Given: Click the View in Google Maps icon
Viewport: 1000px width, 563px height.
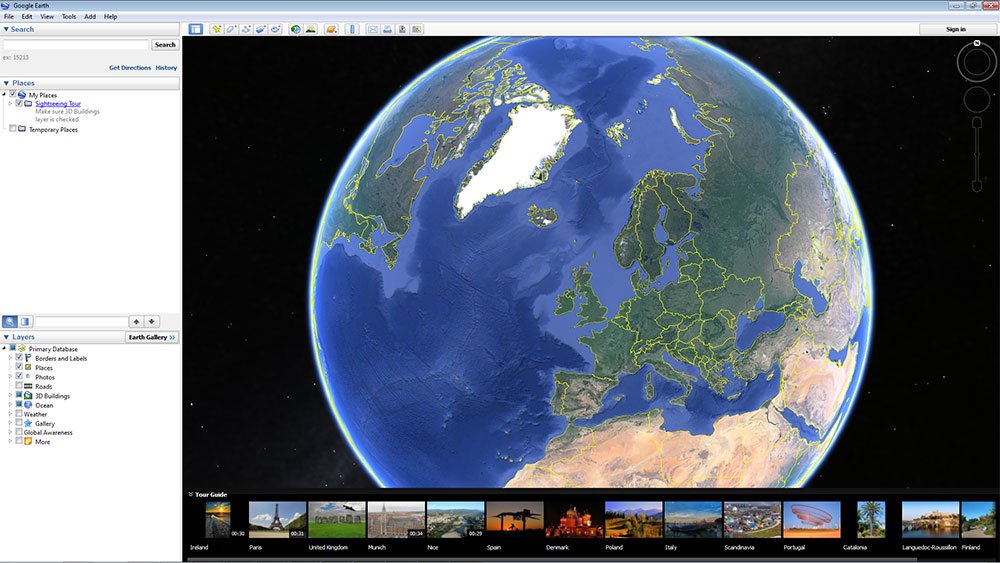Looking at the screenshot, I should (417, 29).
